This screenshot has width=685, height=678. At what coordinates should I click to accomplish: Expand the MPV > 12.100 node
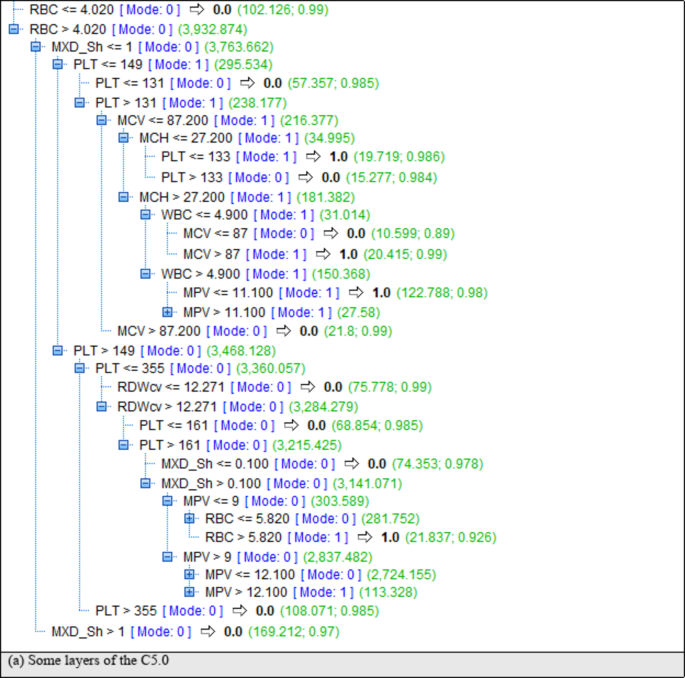pos(190,592)
